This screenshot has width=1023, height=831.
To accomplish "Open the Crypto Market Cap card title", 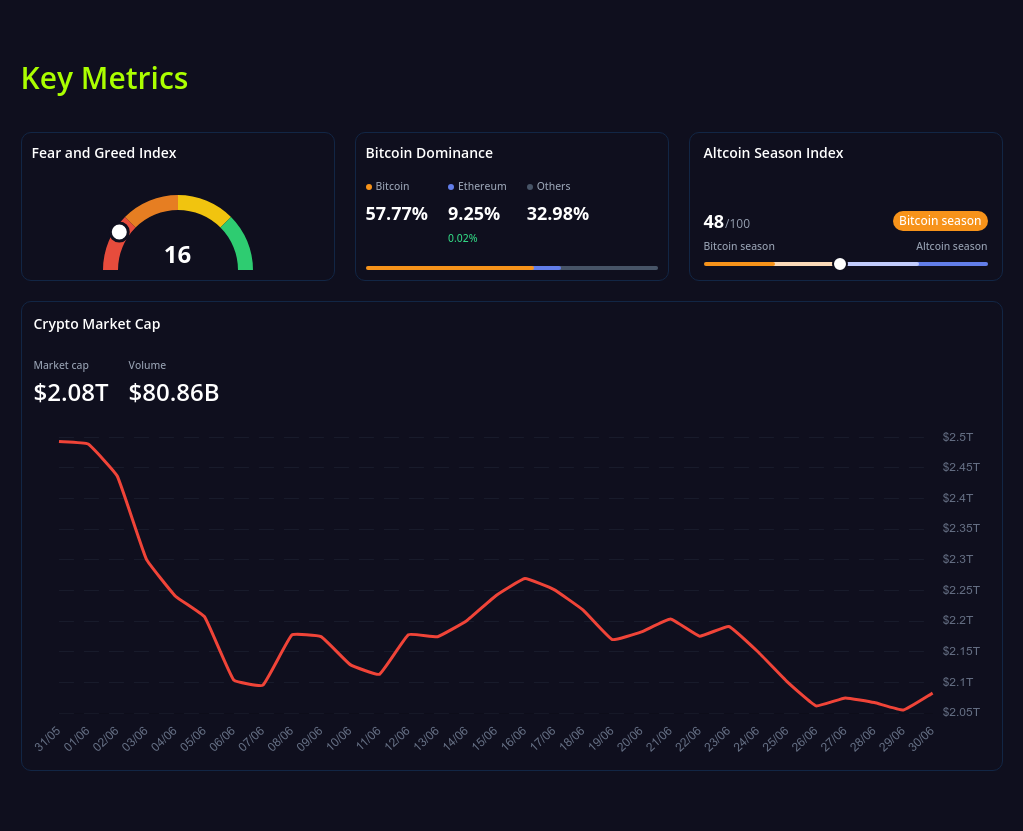I will click(97, 324).
